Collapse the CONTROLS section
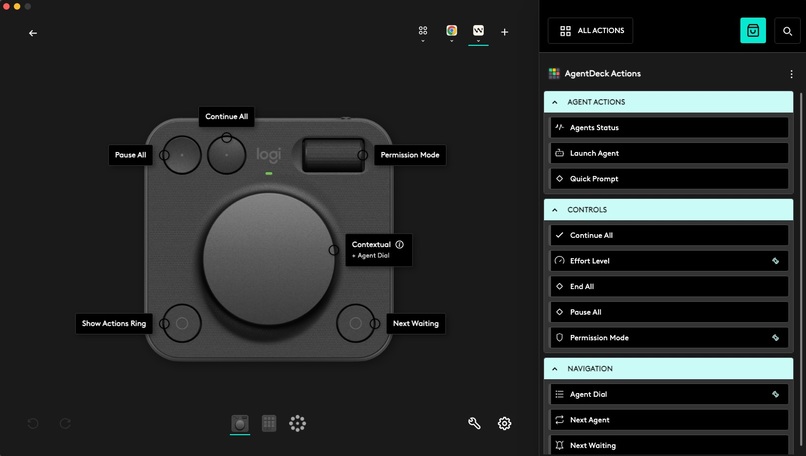This screenshot has width=806, height=456. pyautogui.click(x=555, y=210)
